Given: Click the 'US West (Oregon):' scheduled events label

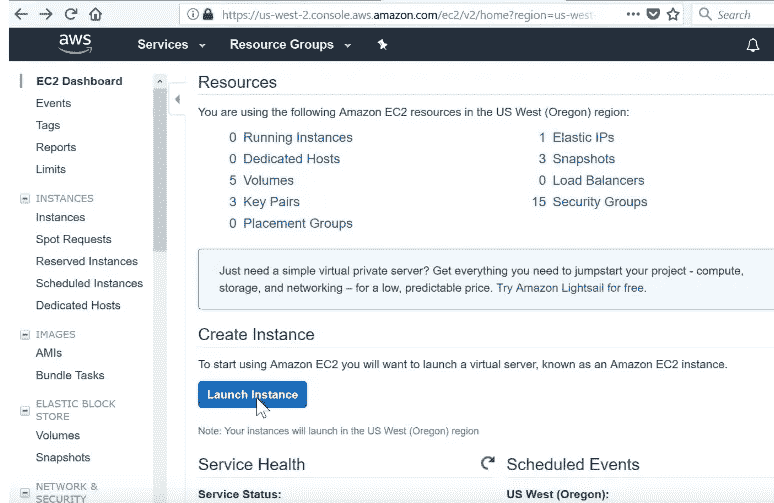Looking at the screenshot, I should [558, 494].
